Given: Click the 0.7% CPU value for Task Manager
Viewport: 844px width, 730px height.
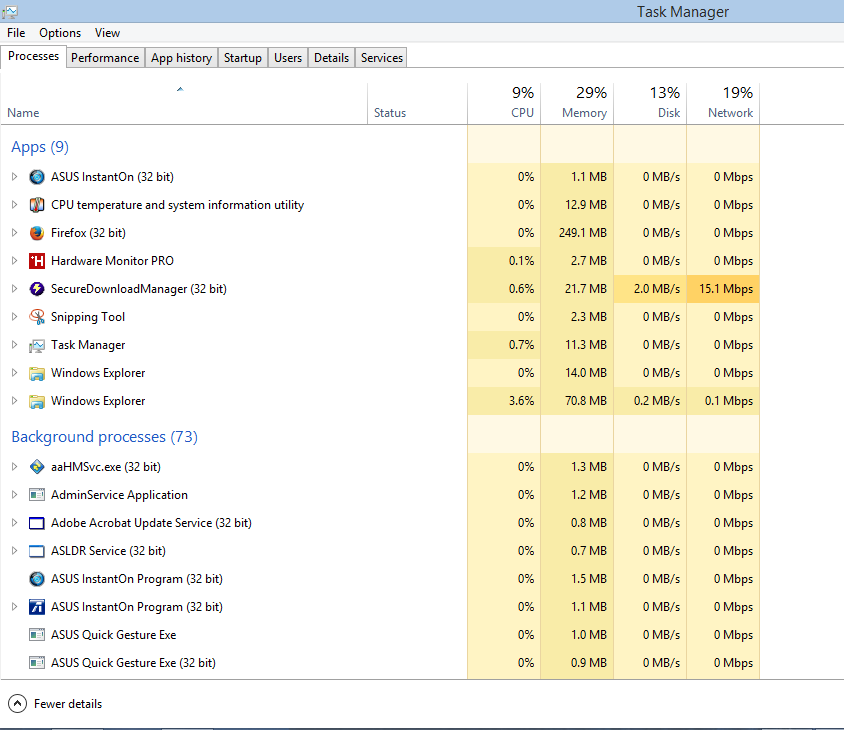Looking at the screenshot, I should click(521, 345).
